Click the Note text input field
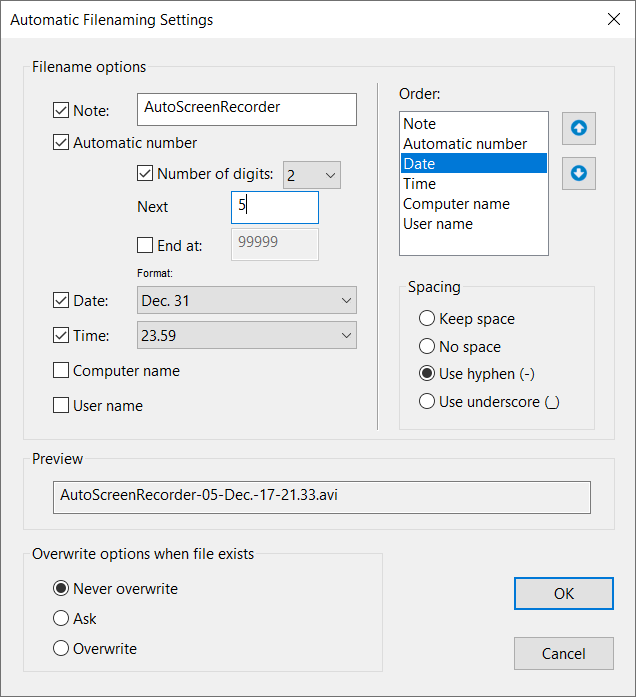 pyautogui.click(x=247, y=109)
